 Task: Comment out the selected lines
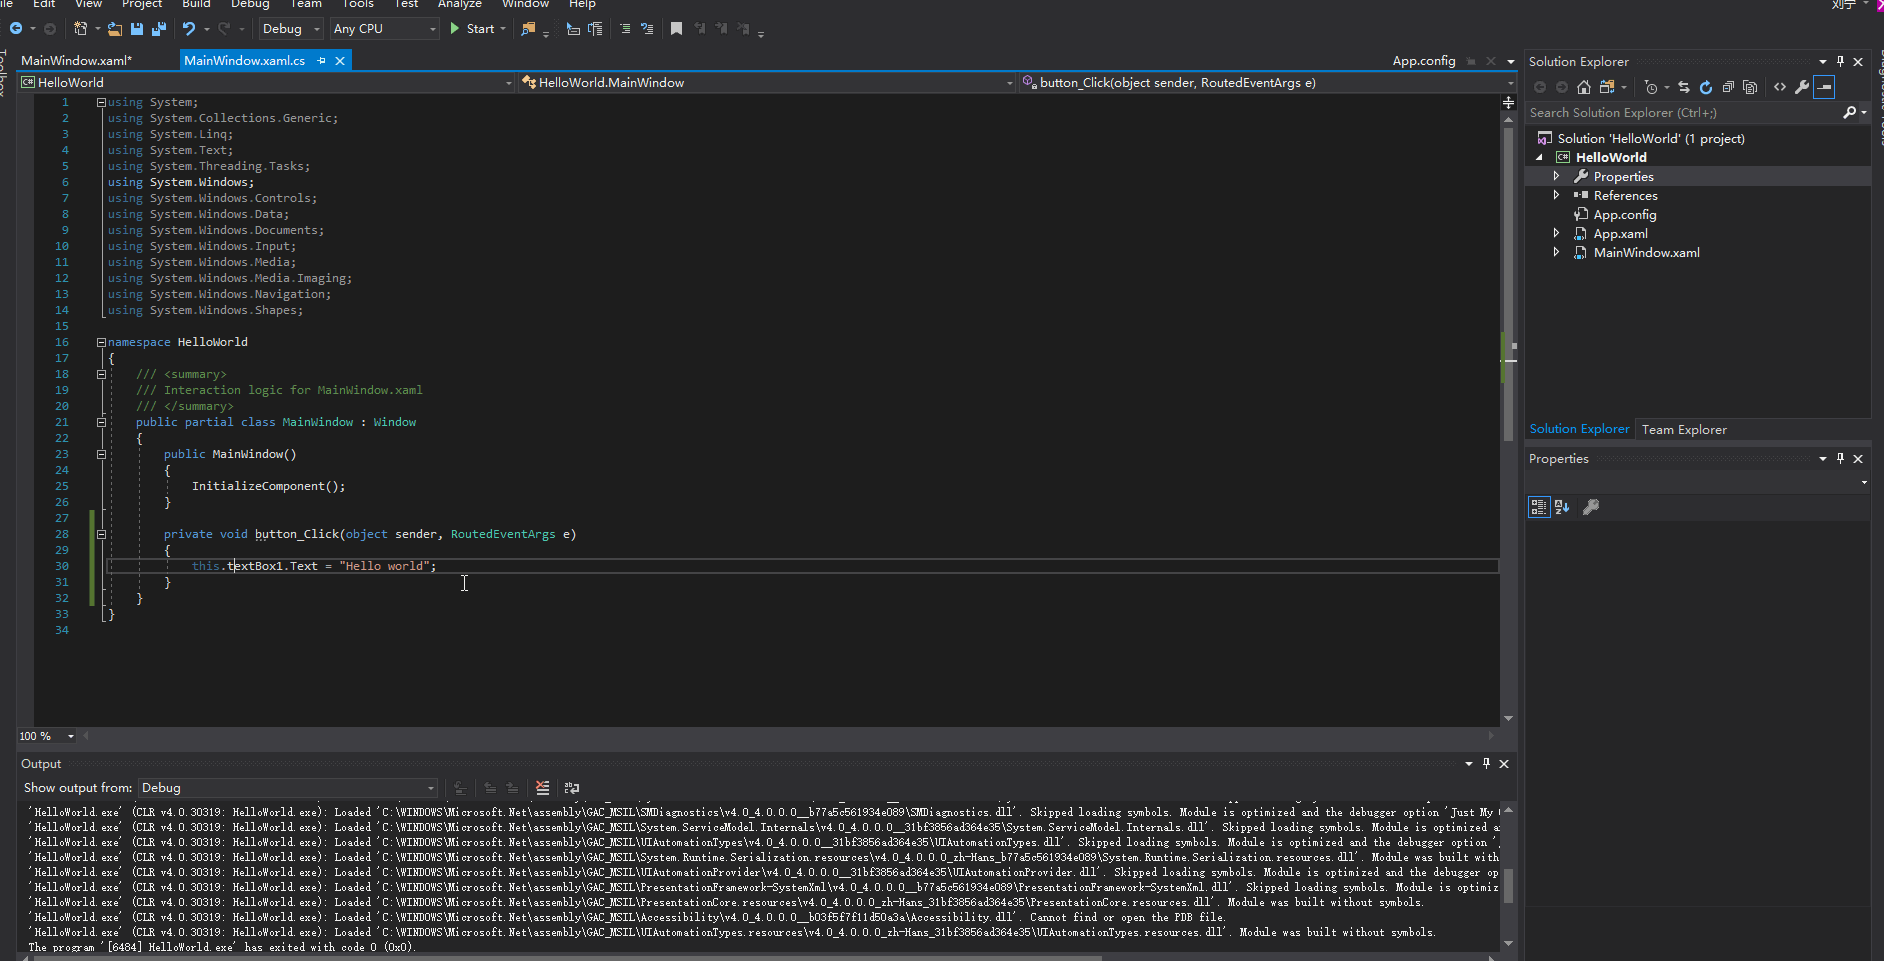[625, 29]
